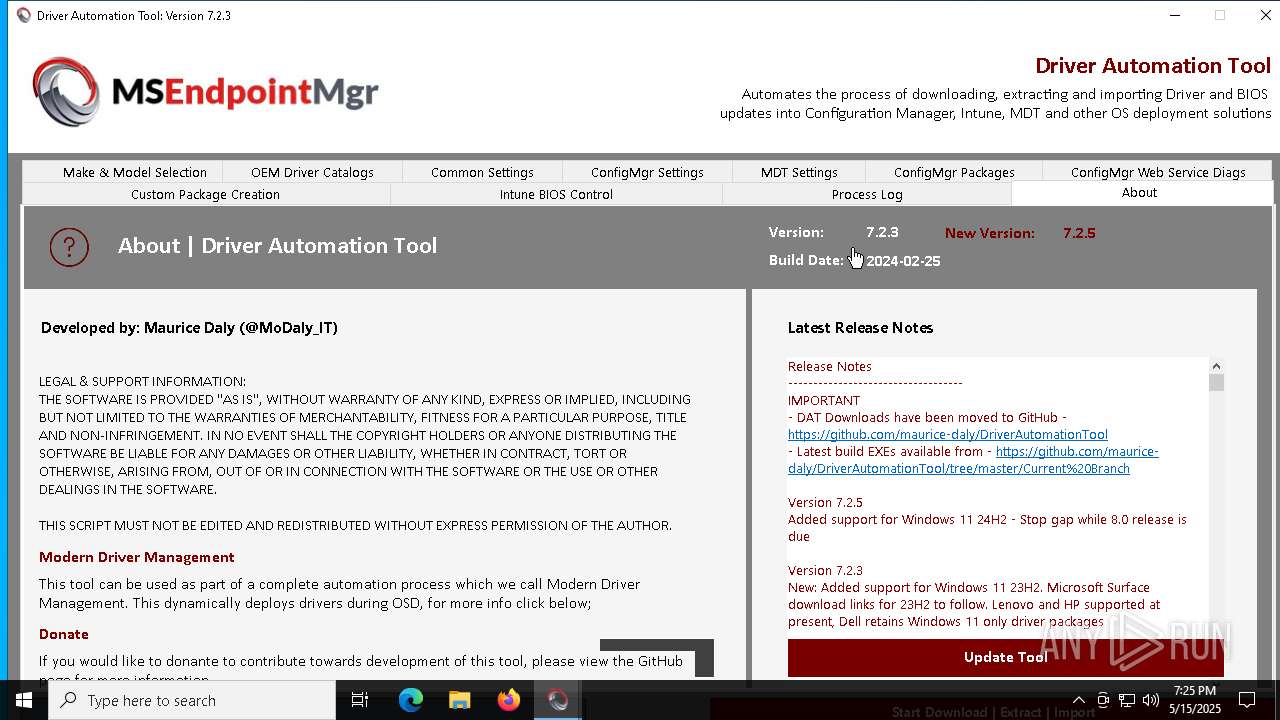Minimize the Driver Automation Tool window
Image resolution: width=1280 pixels, height=720 pixels.
[1173, 15]
